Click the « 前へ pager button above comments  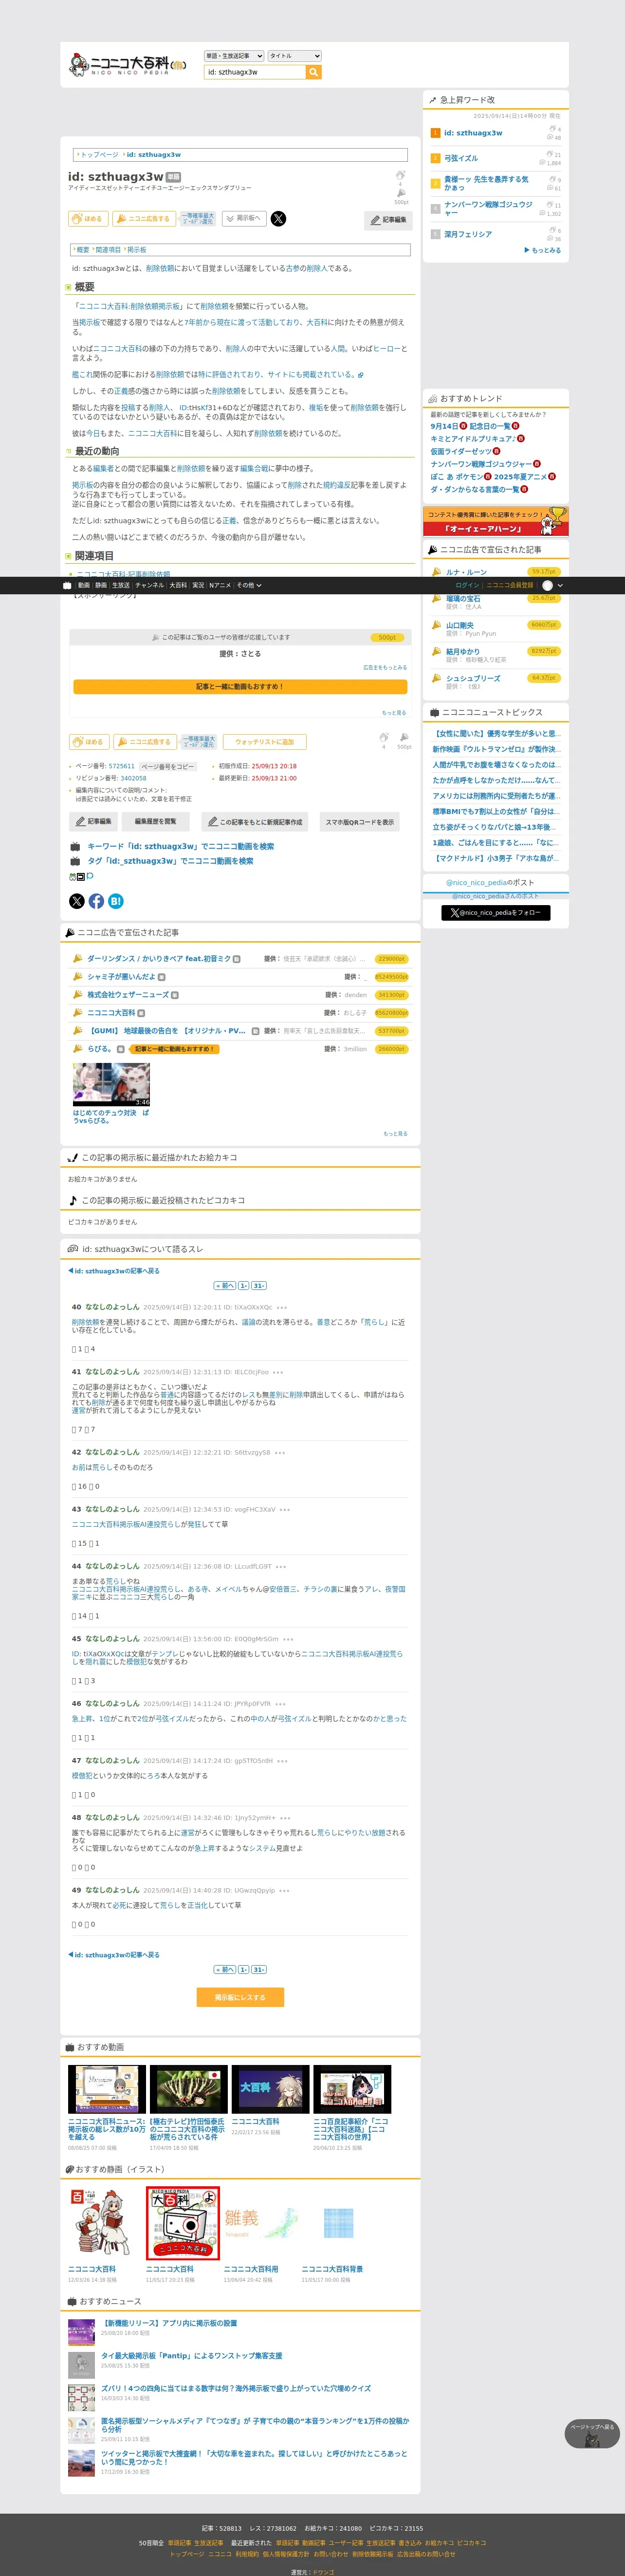224,1285
